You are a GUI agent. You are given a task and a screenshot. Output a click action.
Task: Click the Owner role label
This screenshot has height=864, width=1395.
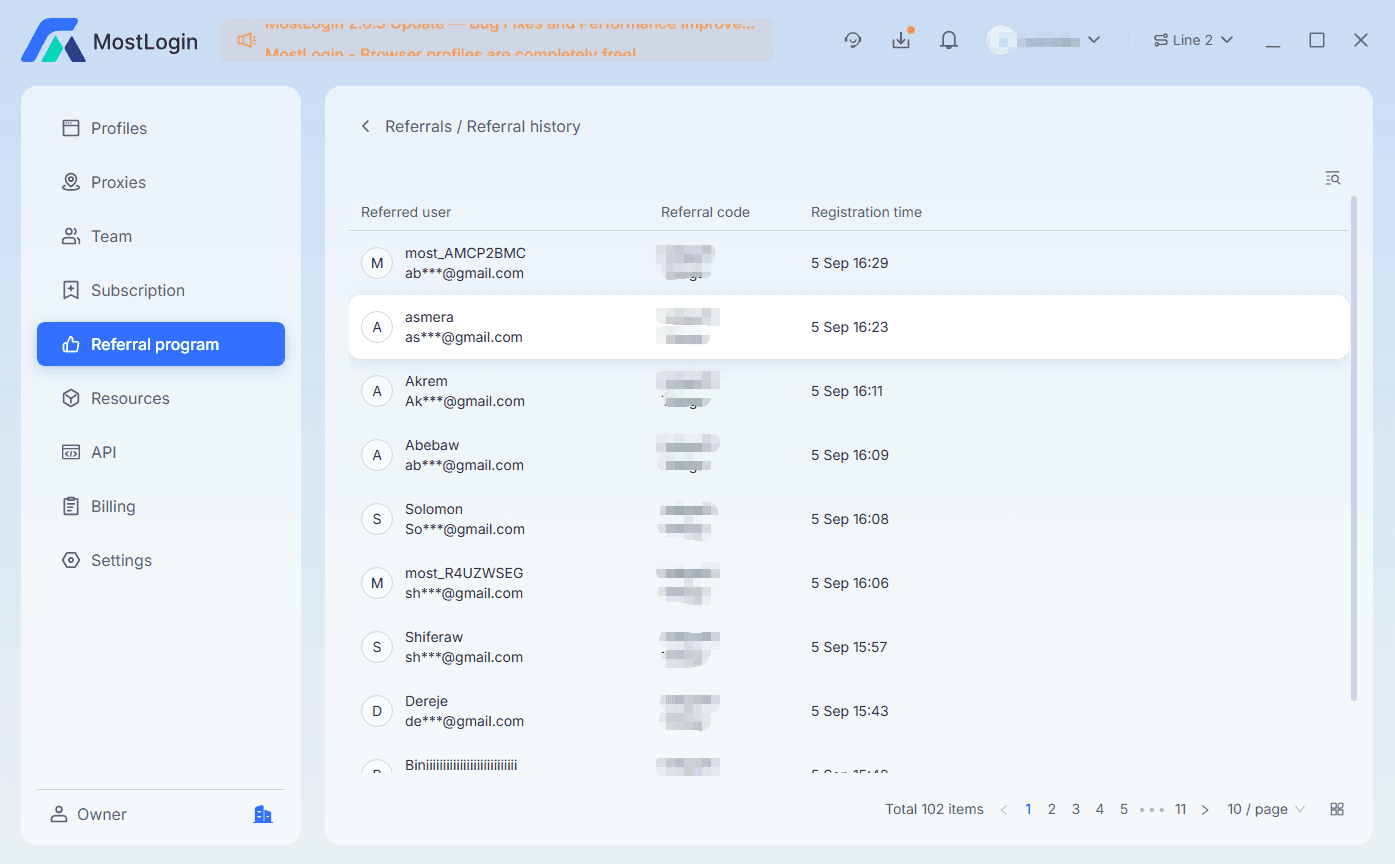tap(102, 814)
